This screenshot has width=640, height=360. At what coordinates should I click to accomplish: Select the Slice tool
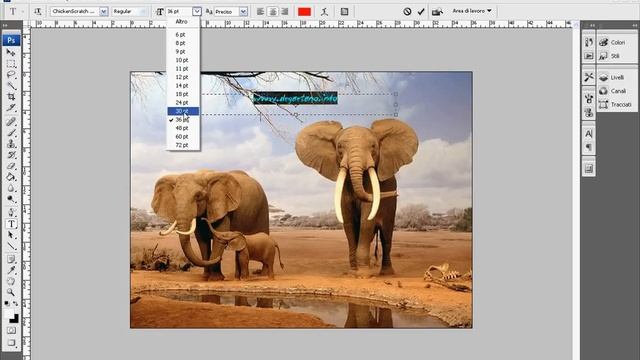click(x=11, y=108)
